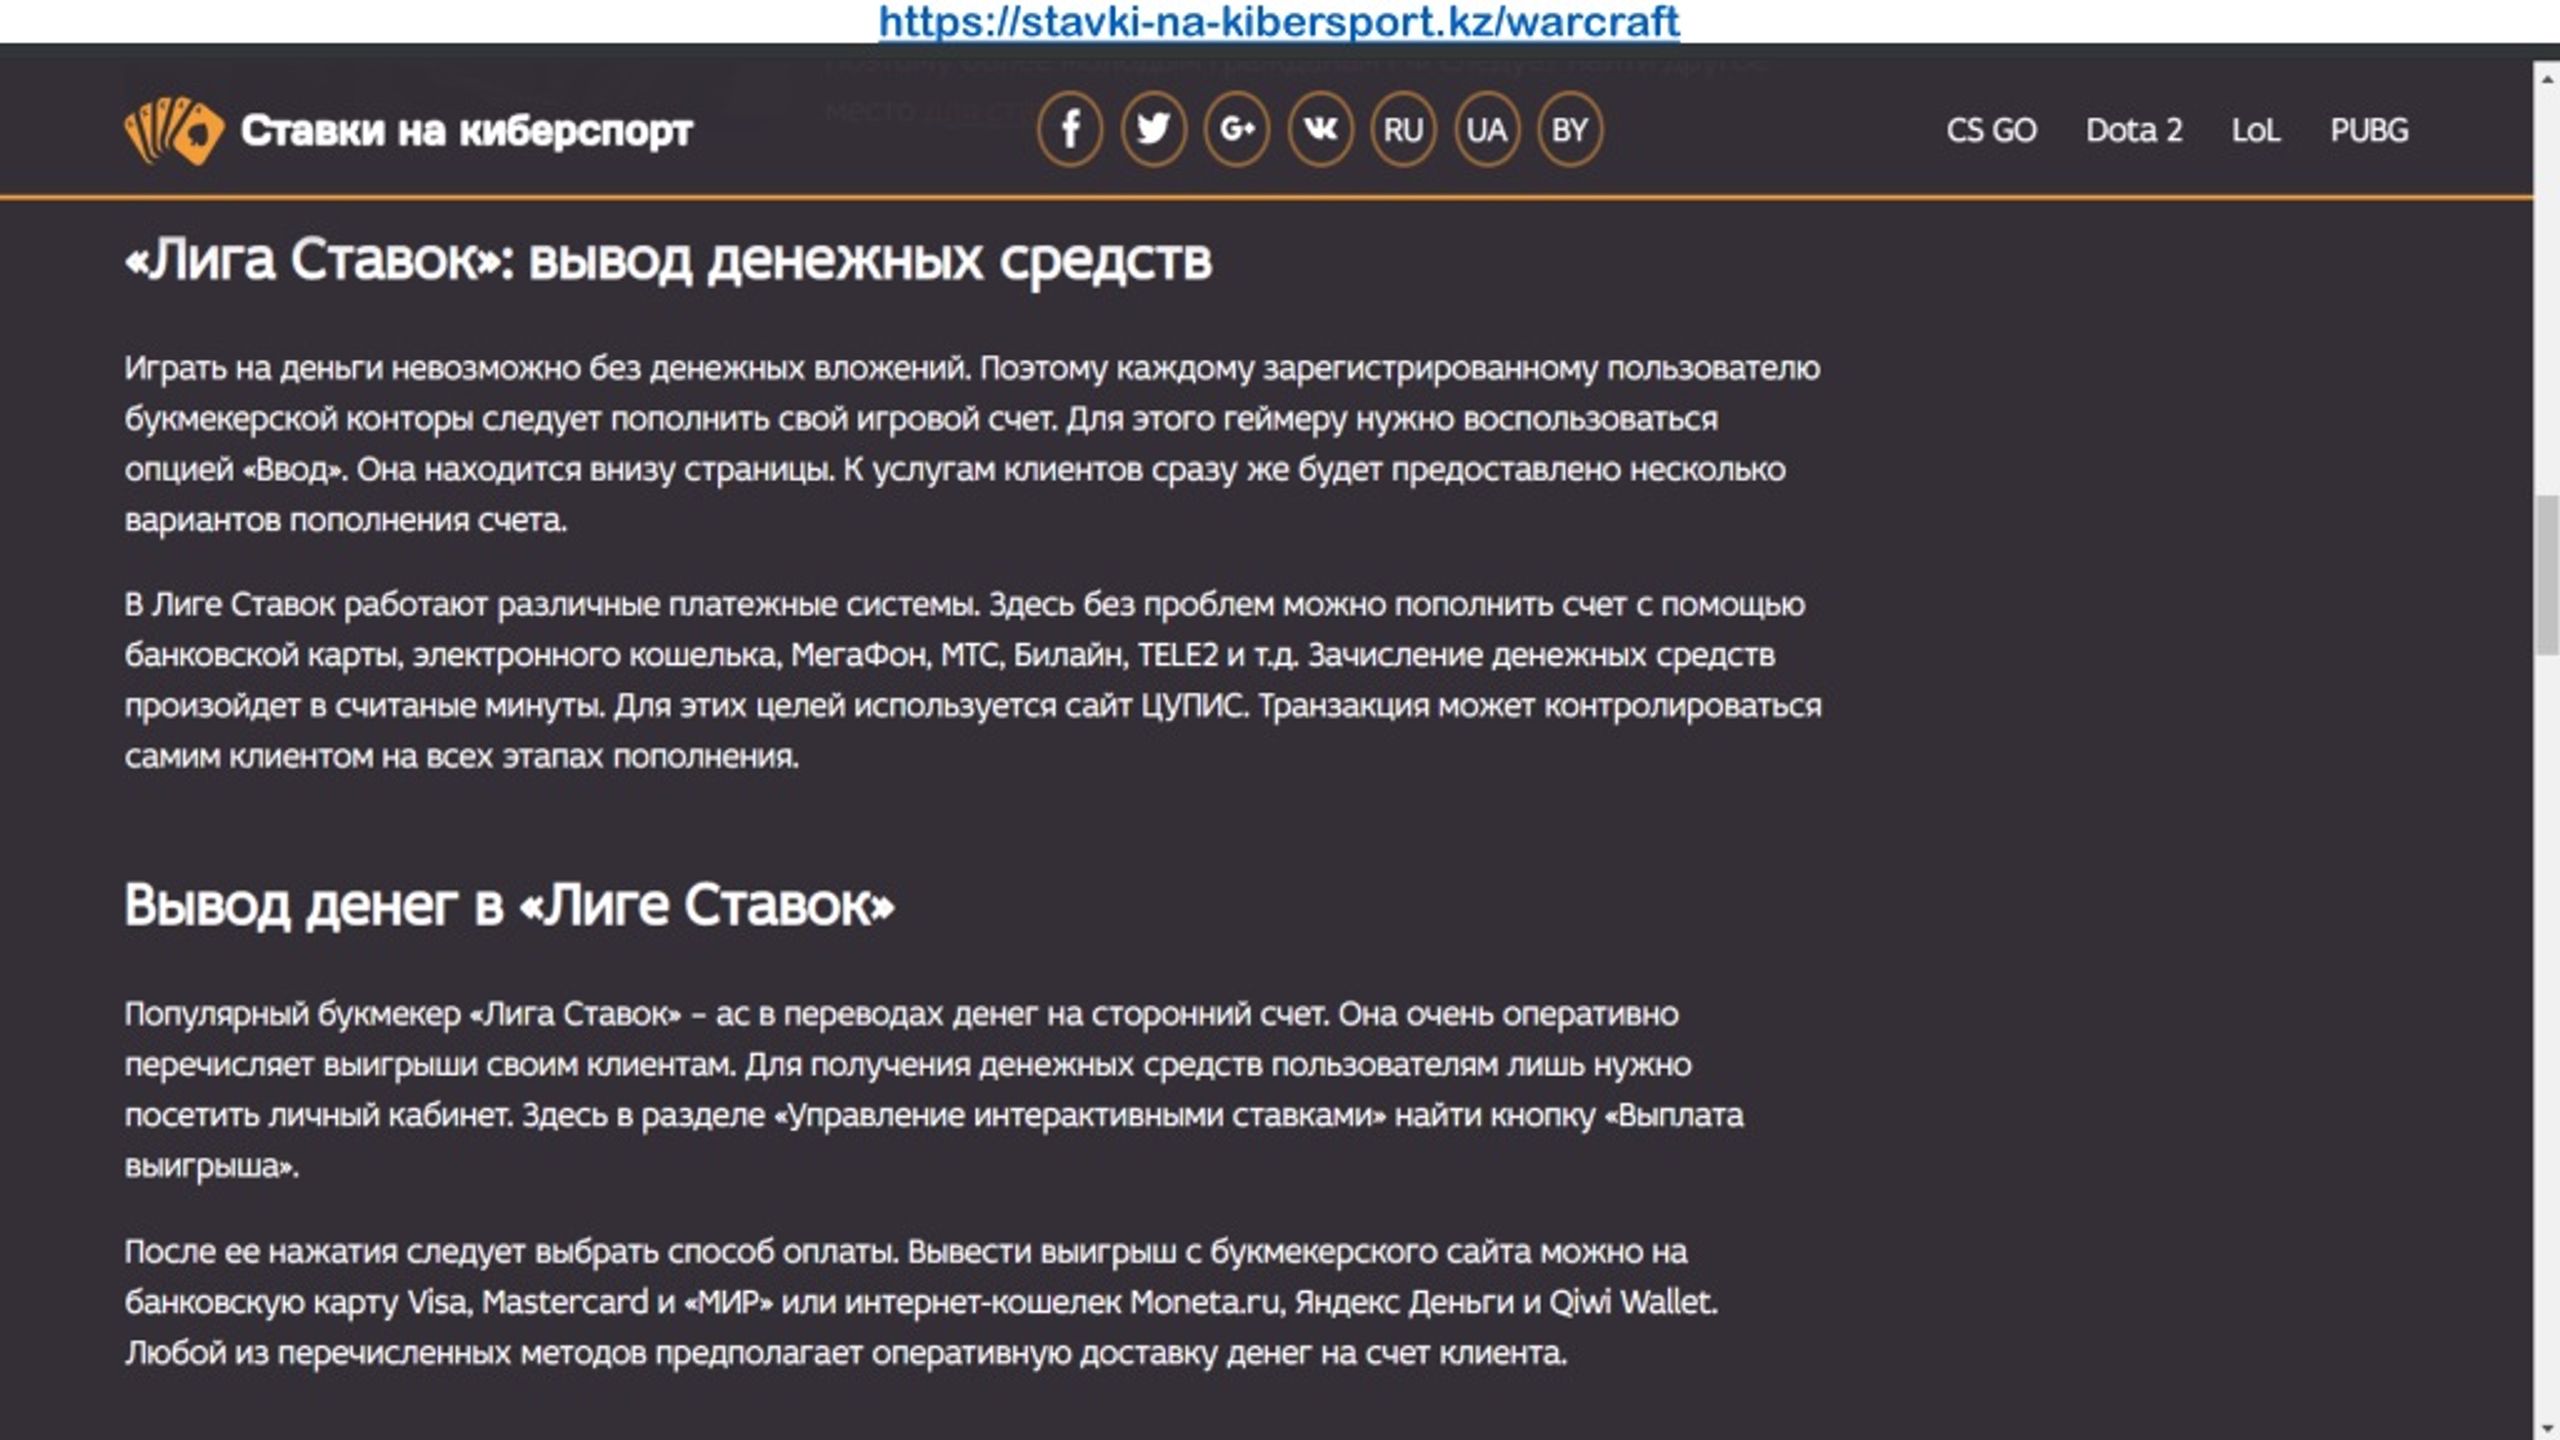The height and width of the screenshot is (1440, 2560).
Task: Open the Dota 2 menu item
Action: click(2134, 131)
